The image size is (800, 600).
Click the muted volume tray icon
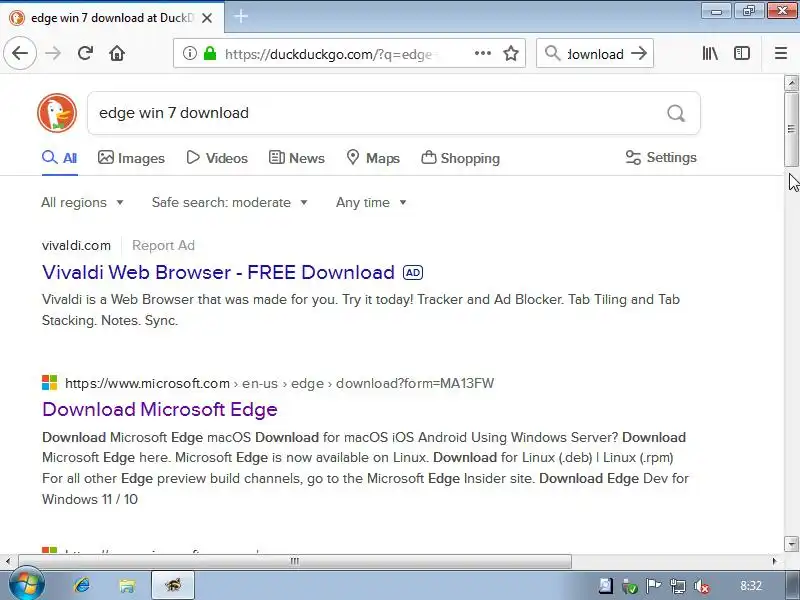point(702,586)
